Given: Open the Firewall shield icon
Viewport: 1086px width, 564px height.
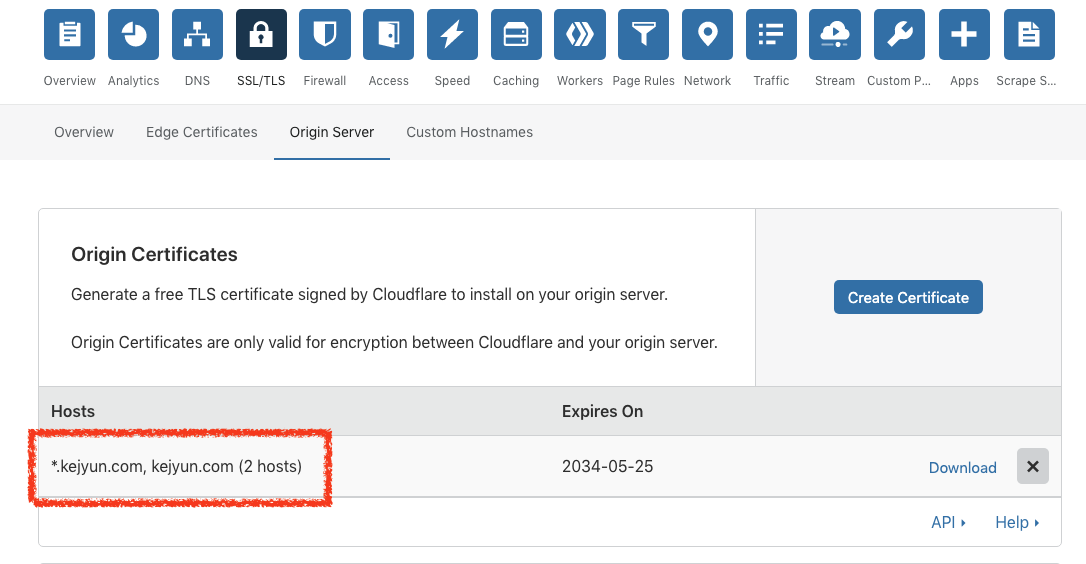Looking at the screenshot, I should point(325,35).
